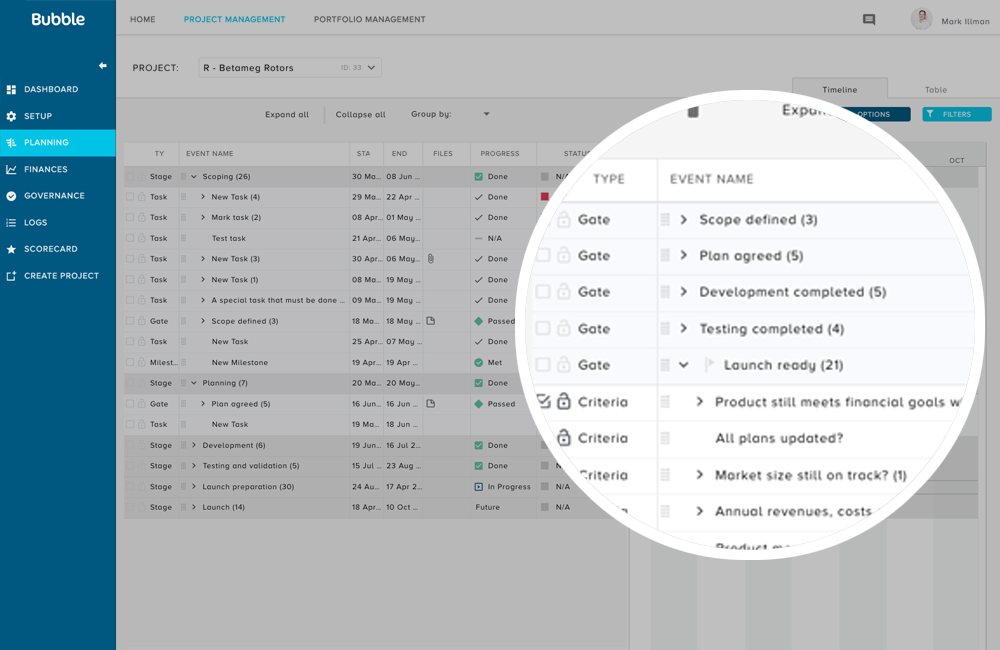
Task: Open the Finances chart icon
Action: pos(11,169)
